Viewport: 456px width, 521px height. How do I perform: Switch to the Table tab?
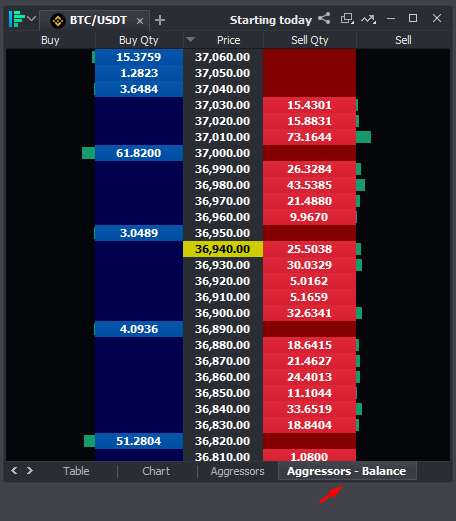[76, 471]
